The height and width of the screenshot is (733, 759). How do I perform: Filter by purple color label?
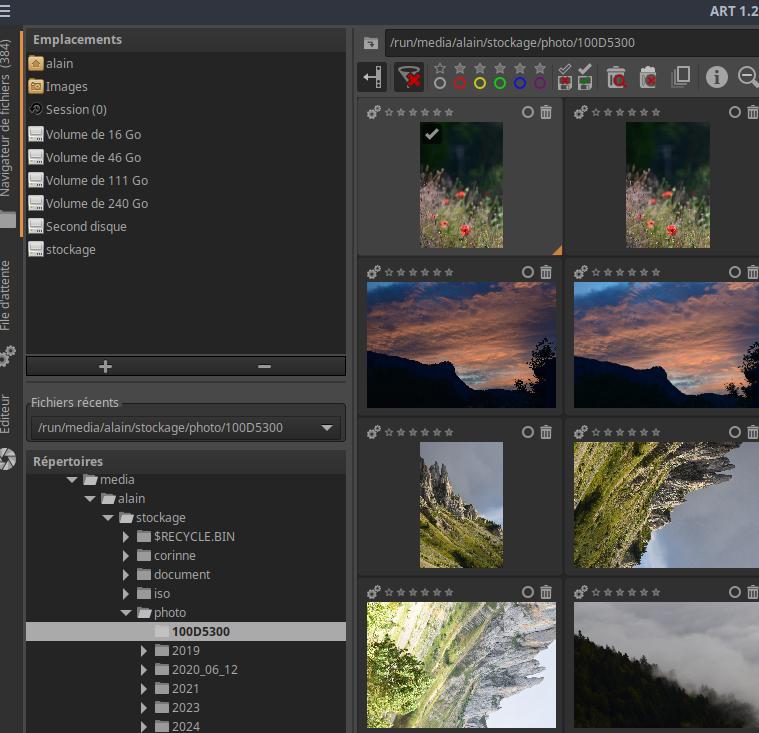click(x=540, y=84)
